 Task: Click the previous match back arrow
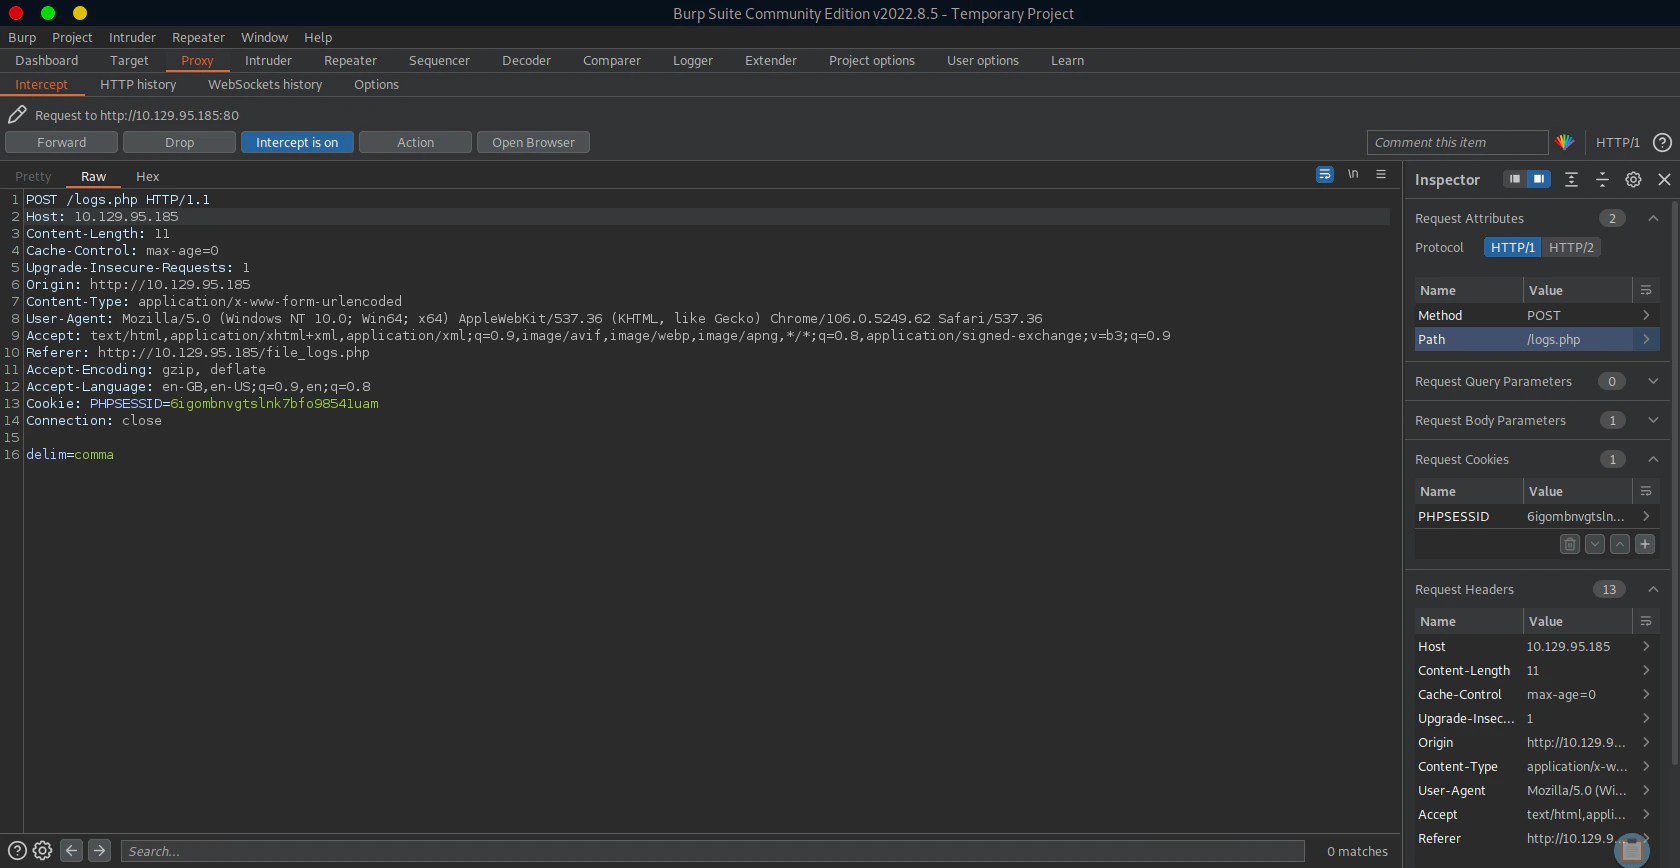pyautogui.click(x=71, y=851)
